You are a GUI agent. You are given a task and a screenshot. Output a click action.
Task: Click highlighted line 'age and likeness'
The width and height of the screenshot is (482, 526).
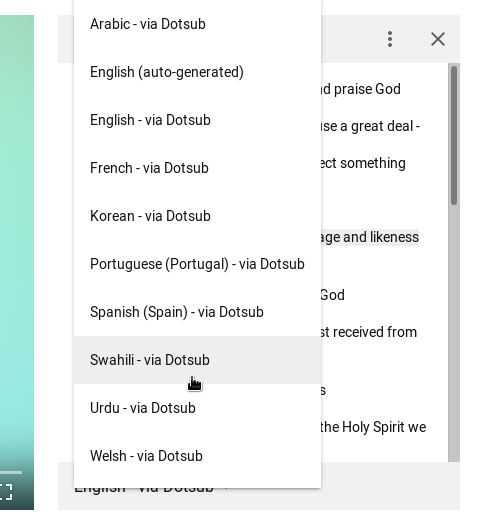coord(370,238)
